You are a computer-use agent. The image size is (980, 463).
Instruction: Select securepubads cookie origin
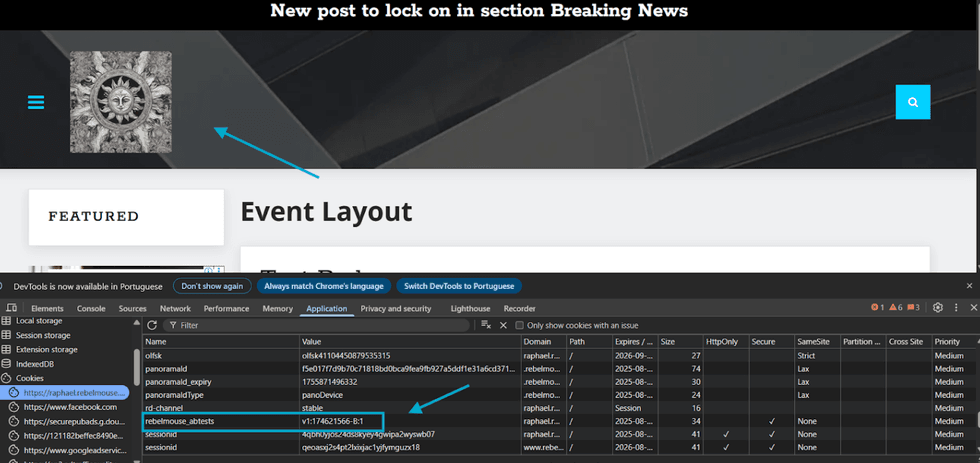pyautogui.click(x=74, y=421)
